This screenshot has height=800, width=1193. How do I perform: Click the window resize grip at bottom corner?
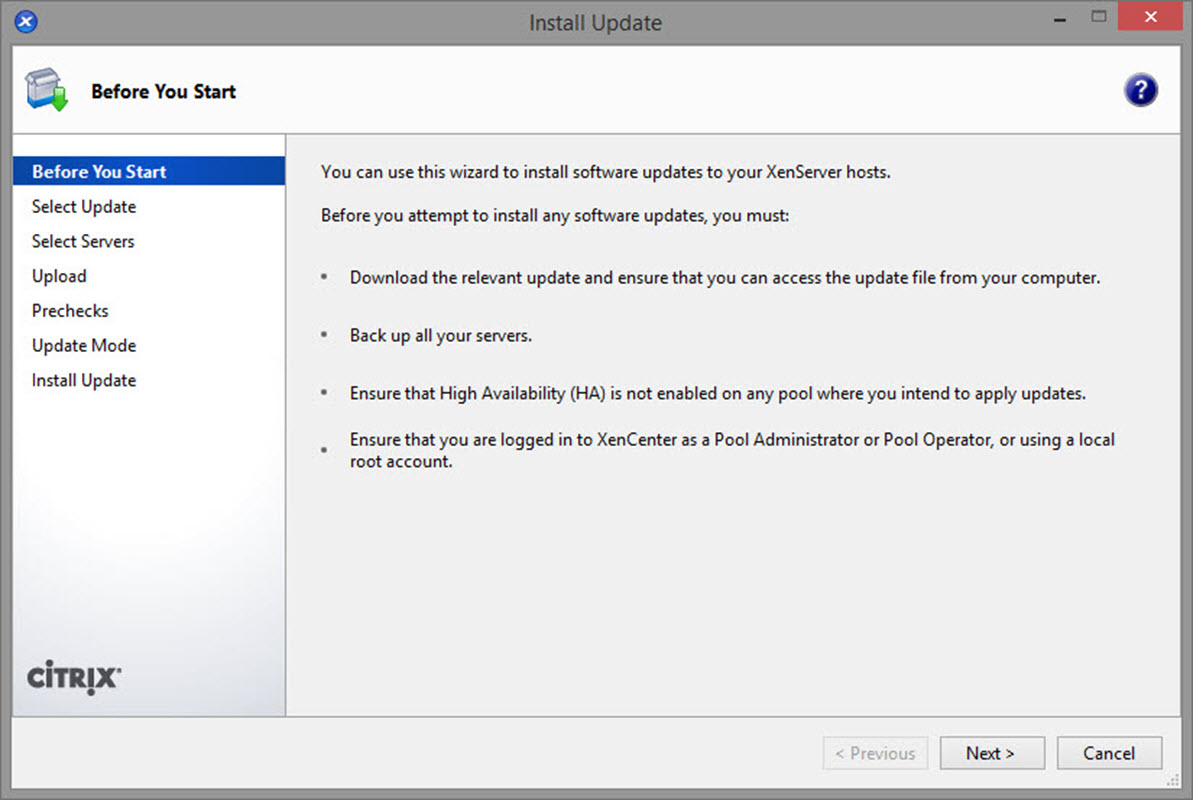(1173, 780)
